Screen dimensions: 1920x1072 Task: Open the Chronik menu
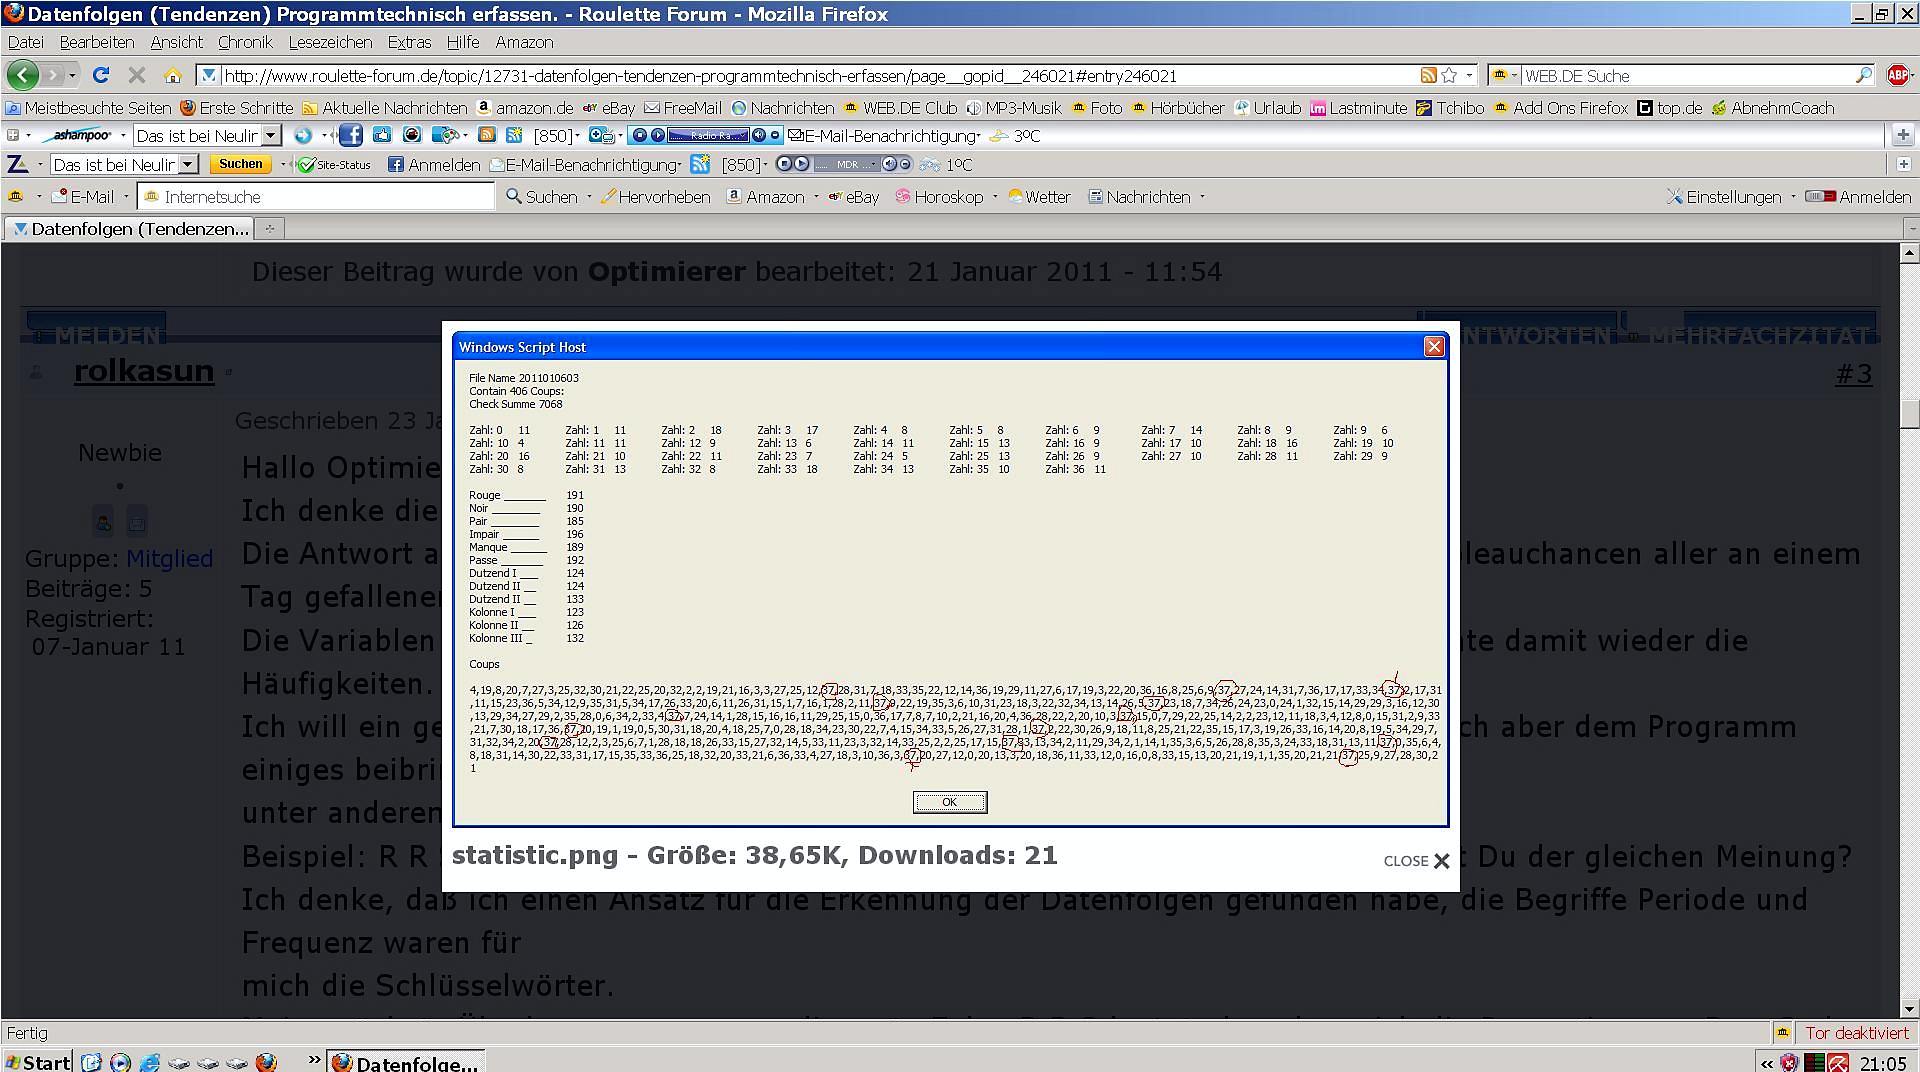point(245,42)
